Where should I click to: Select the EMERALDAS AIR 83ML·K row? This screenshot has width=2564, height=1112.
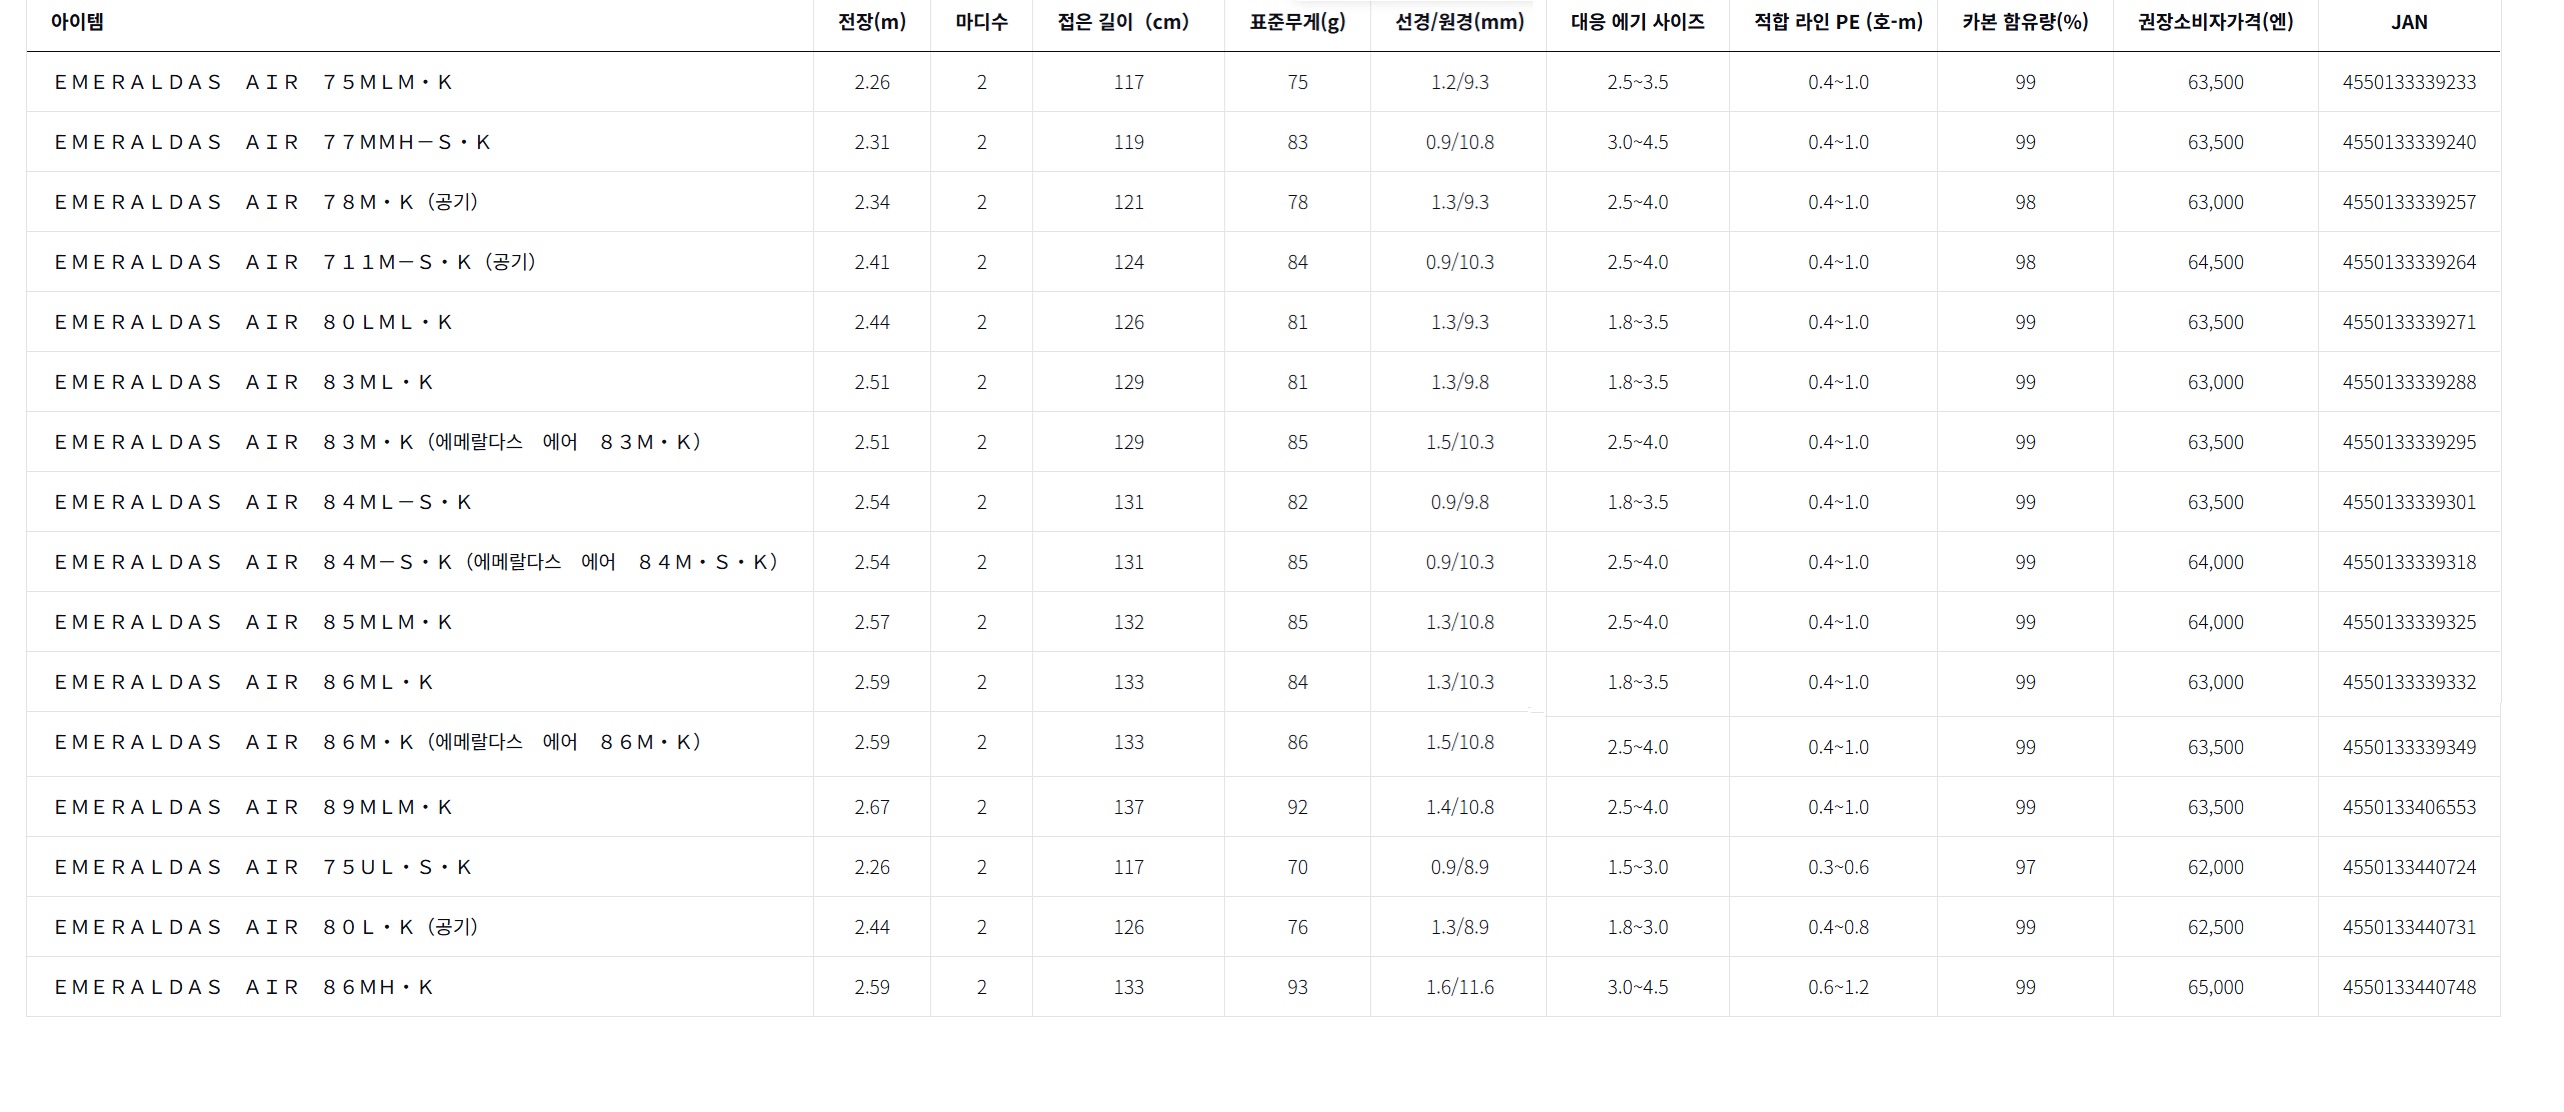click(1263, 382)
